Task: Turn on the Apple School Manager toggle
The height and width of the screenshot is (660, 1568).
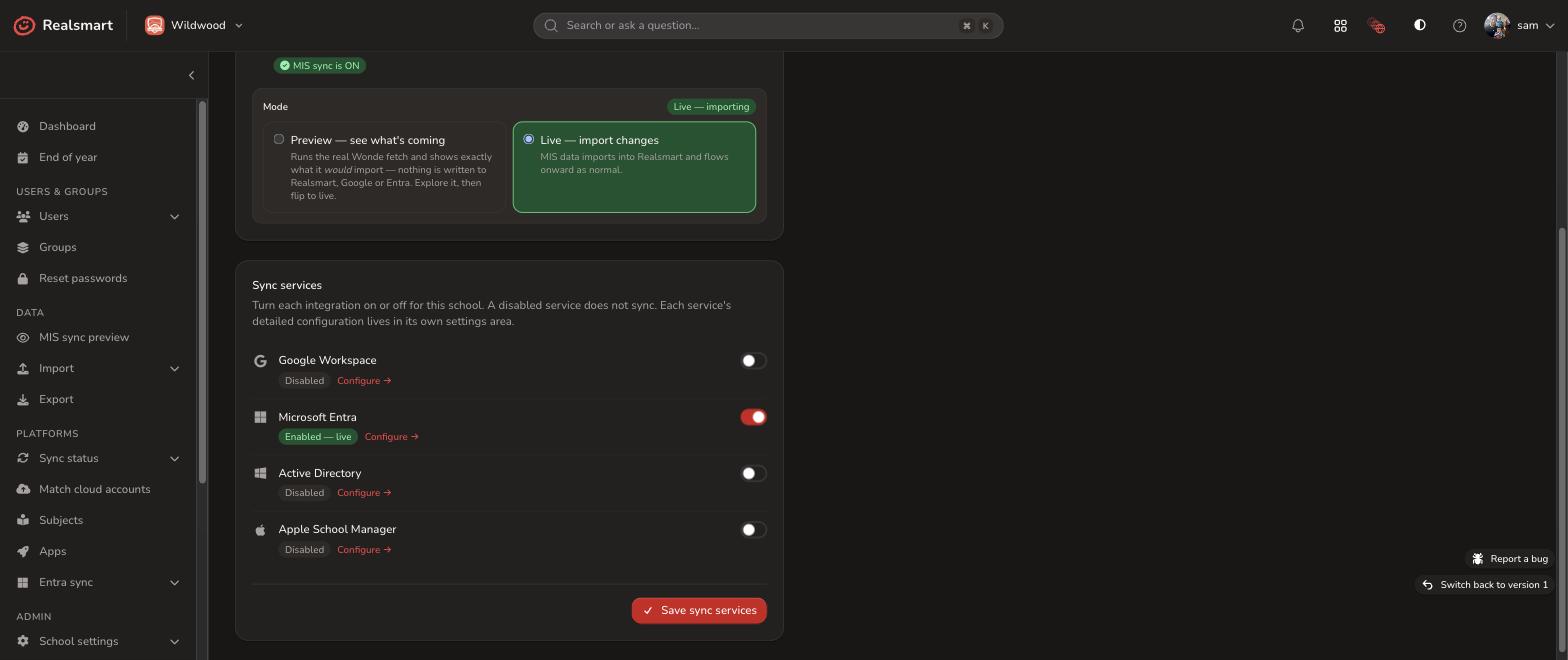Action: [x=753, y=530]
